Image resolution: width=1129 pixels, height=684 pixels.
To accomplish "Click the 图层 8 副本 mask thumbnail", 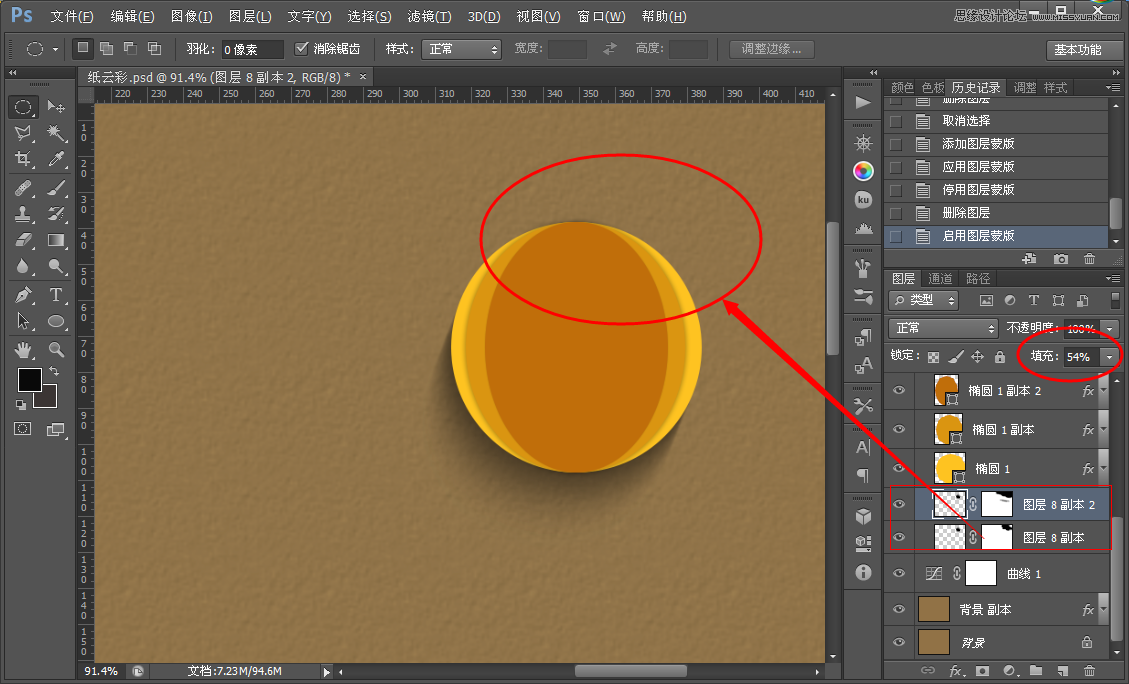I will coord(997,537).
